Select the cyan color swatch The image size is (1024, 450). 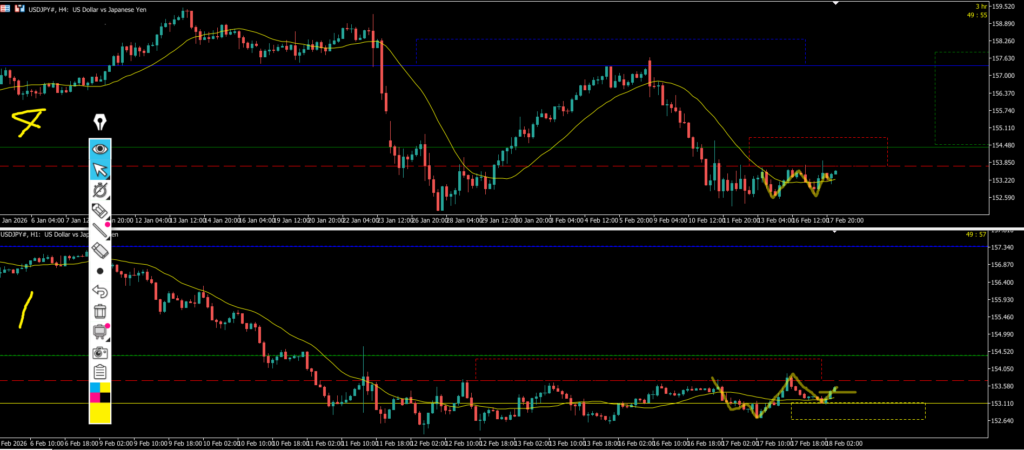[x=95, y=388]
